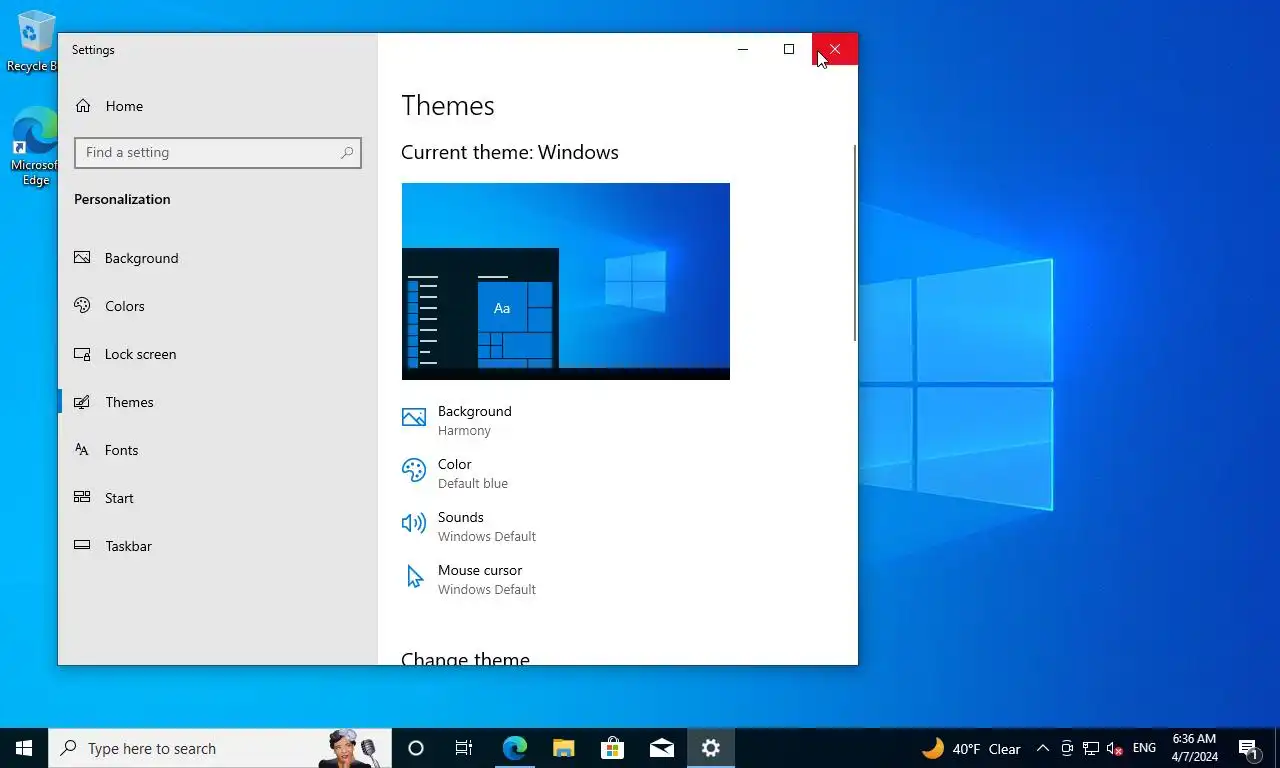The width and height of the screenshot is (1280, 768).
Task: Open Mouse cursor Windows Default option
Action: 469,579
